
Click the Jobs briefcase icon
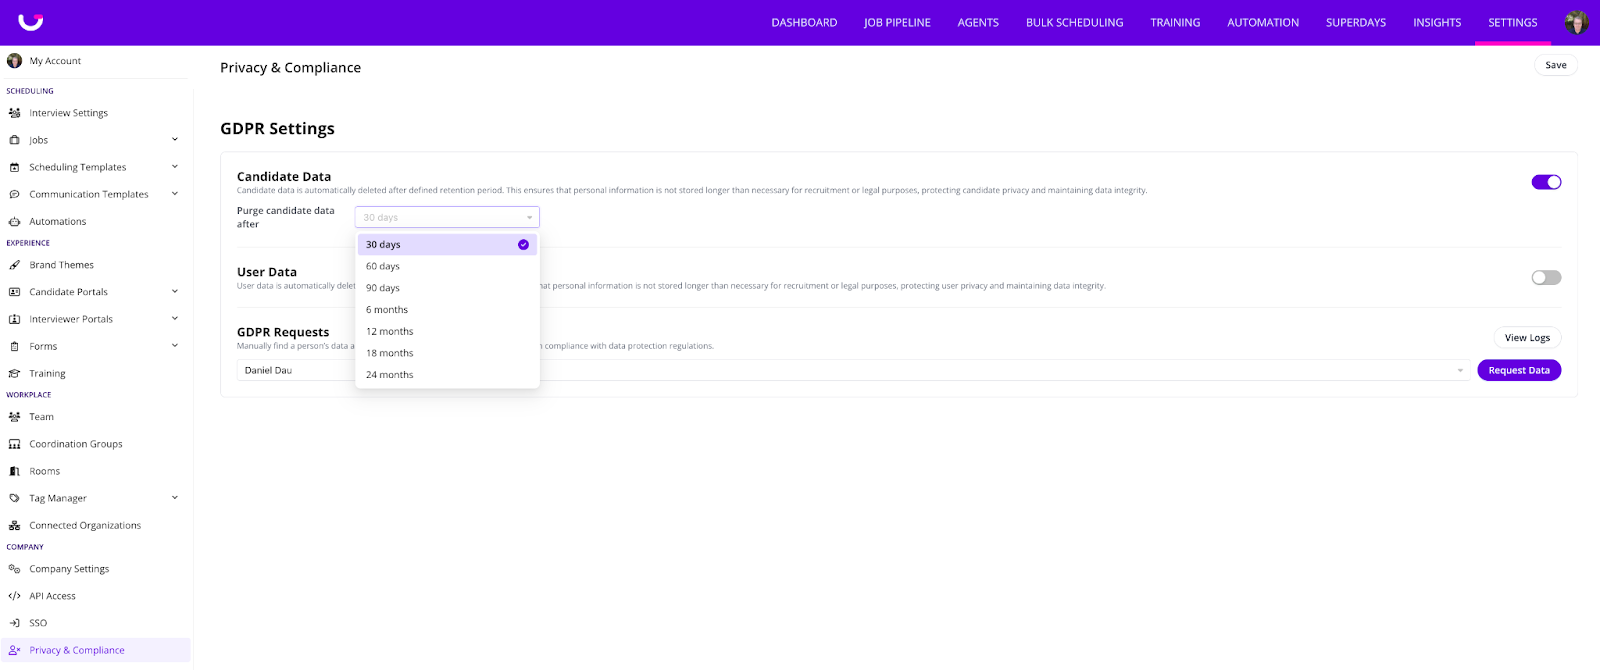pyautogui.click(x=14, y=140)
